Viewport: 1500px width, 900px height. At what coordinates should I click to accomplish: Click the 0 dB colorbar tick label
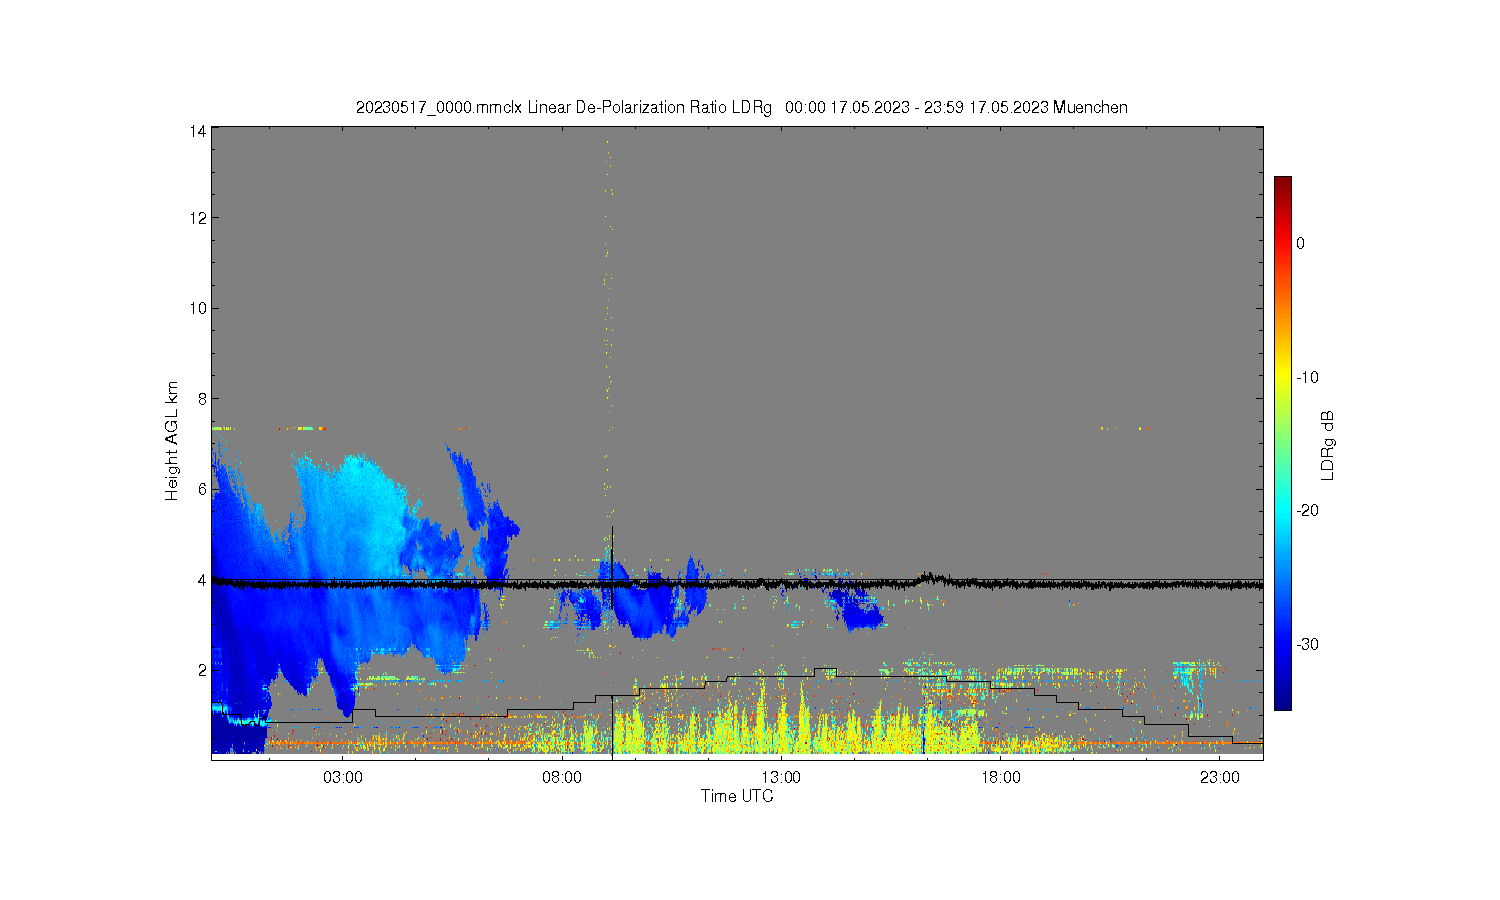point(1300,243)
